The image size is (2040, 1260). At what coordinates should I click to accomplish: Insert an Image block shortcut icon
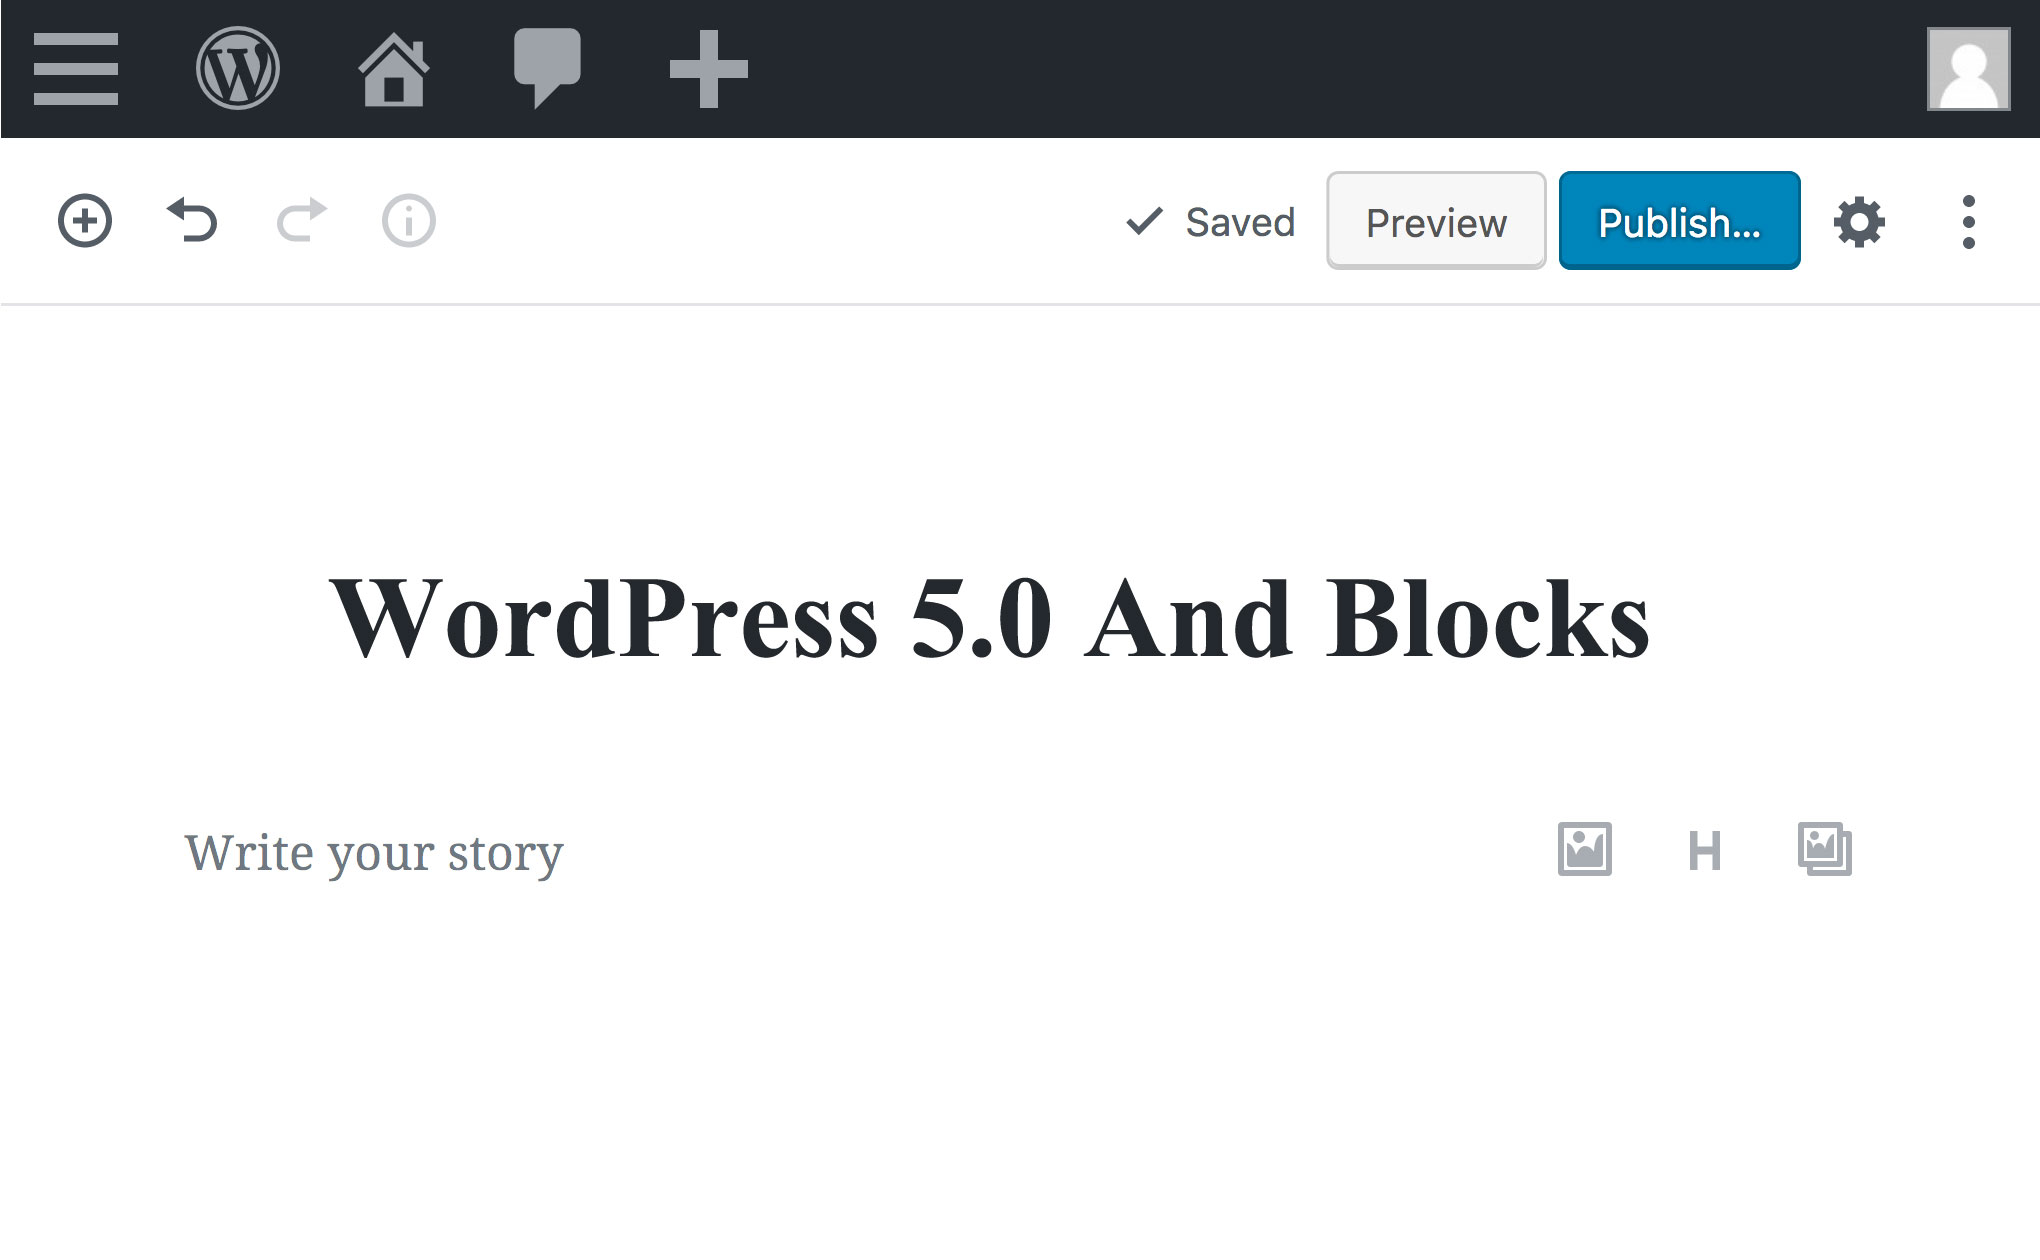tap(1585, 849)
